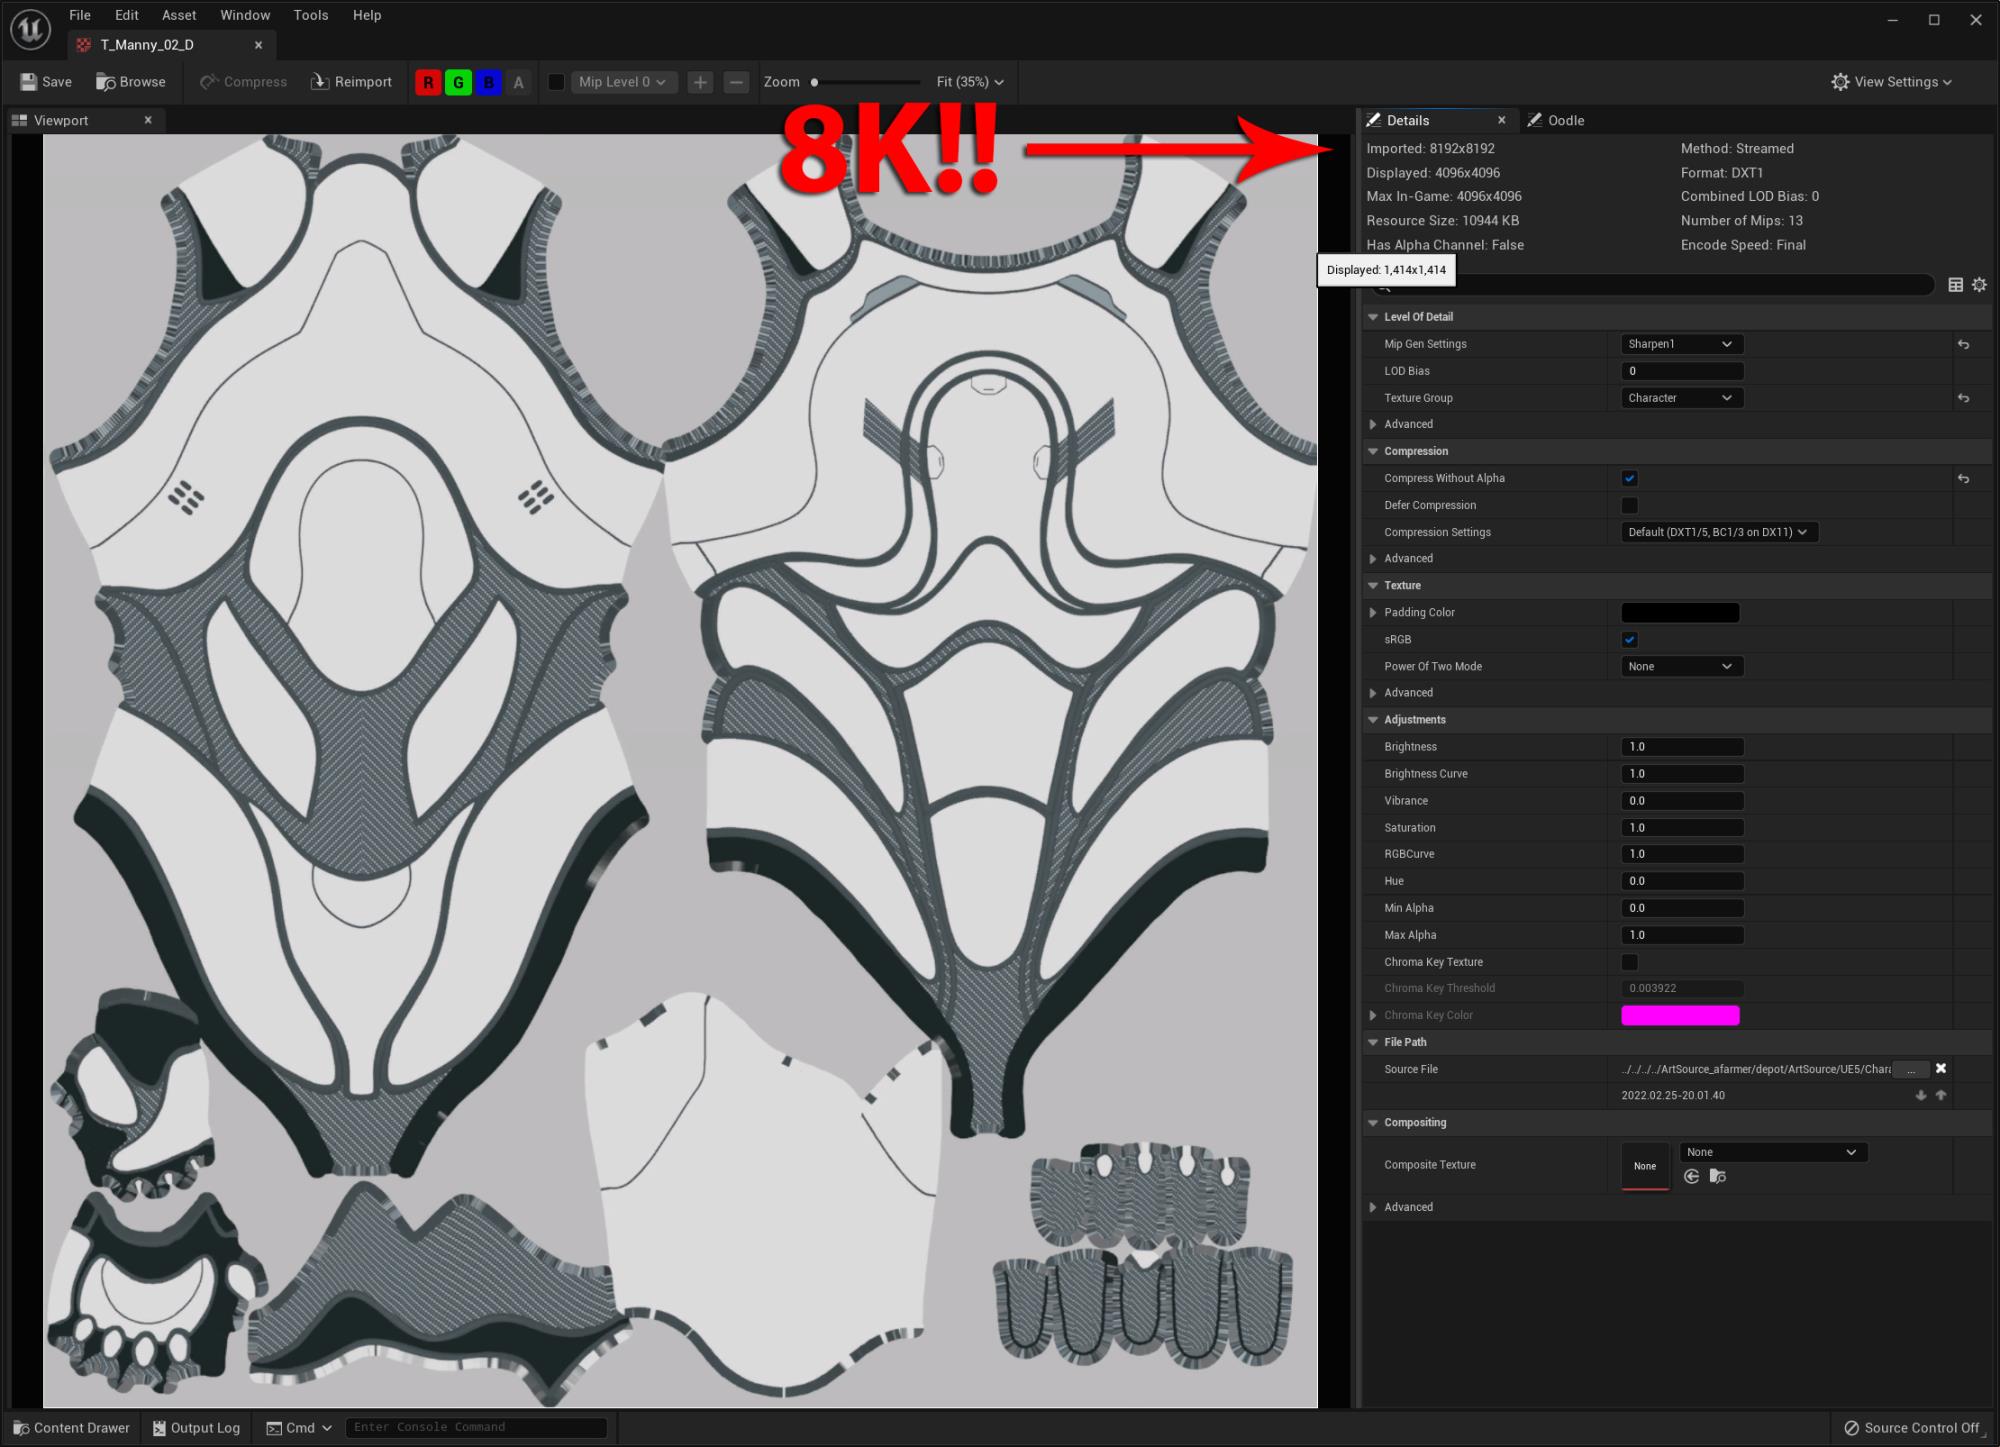Open the Composite Texture None dropdown

[x=1773, y=1152]
